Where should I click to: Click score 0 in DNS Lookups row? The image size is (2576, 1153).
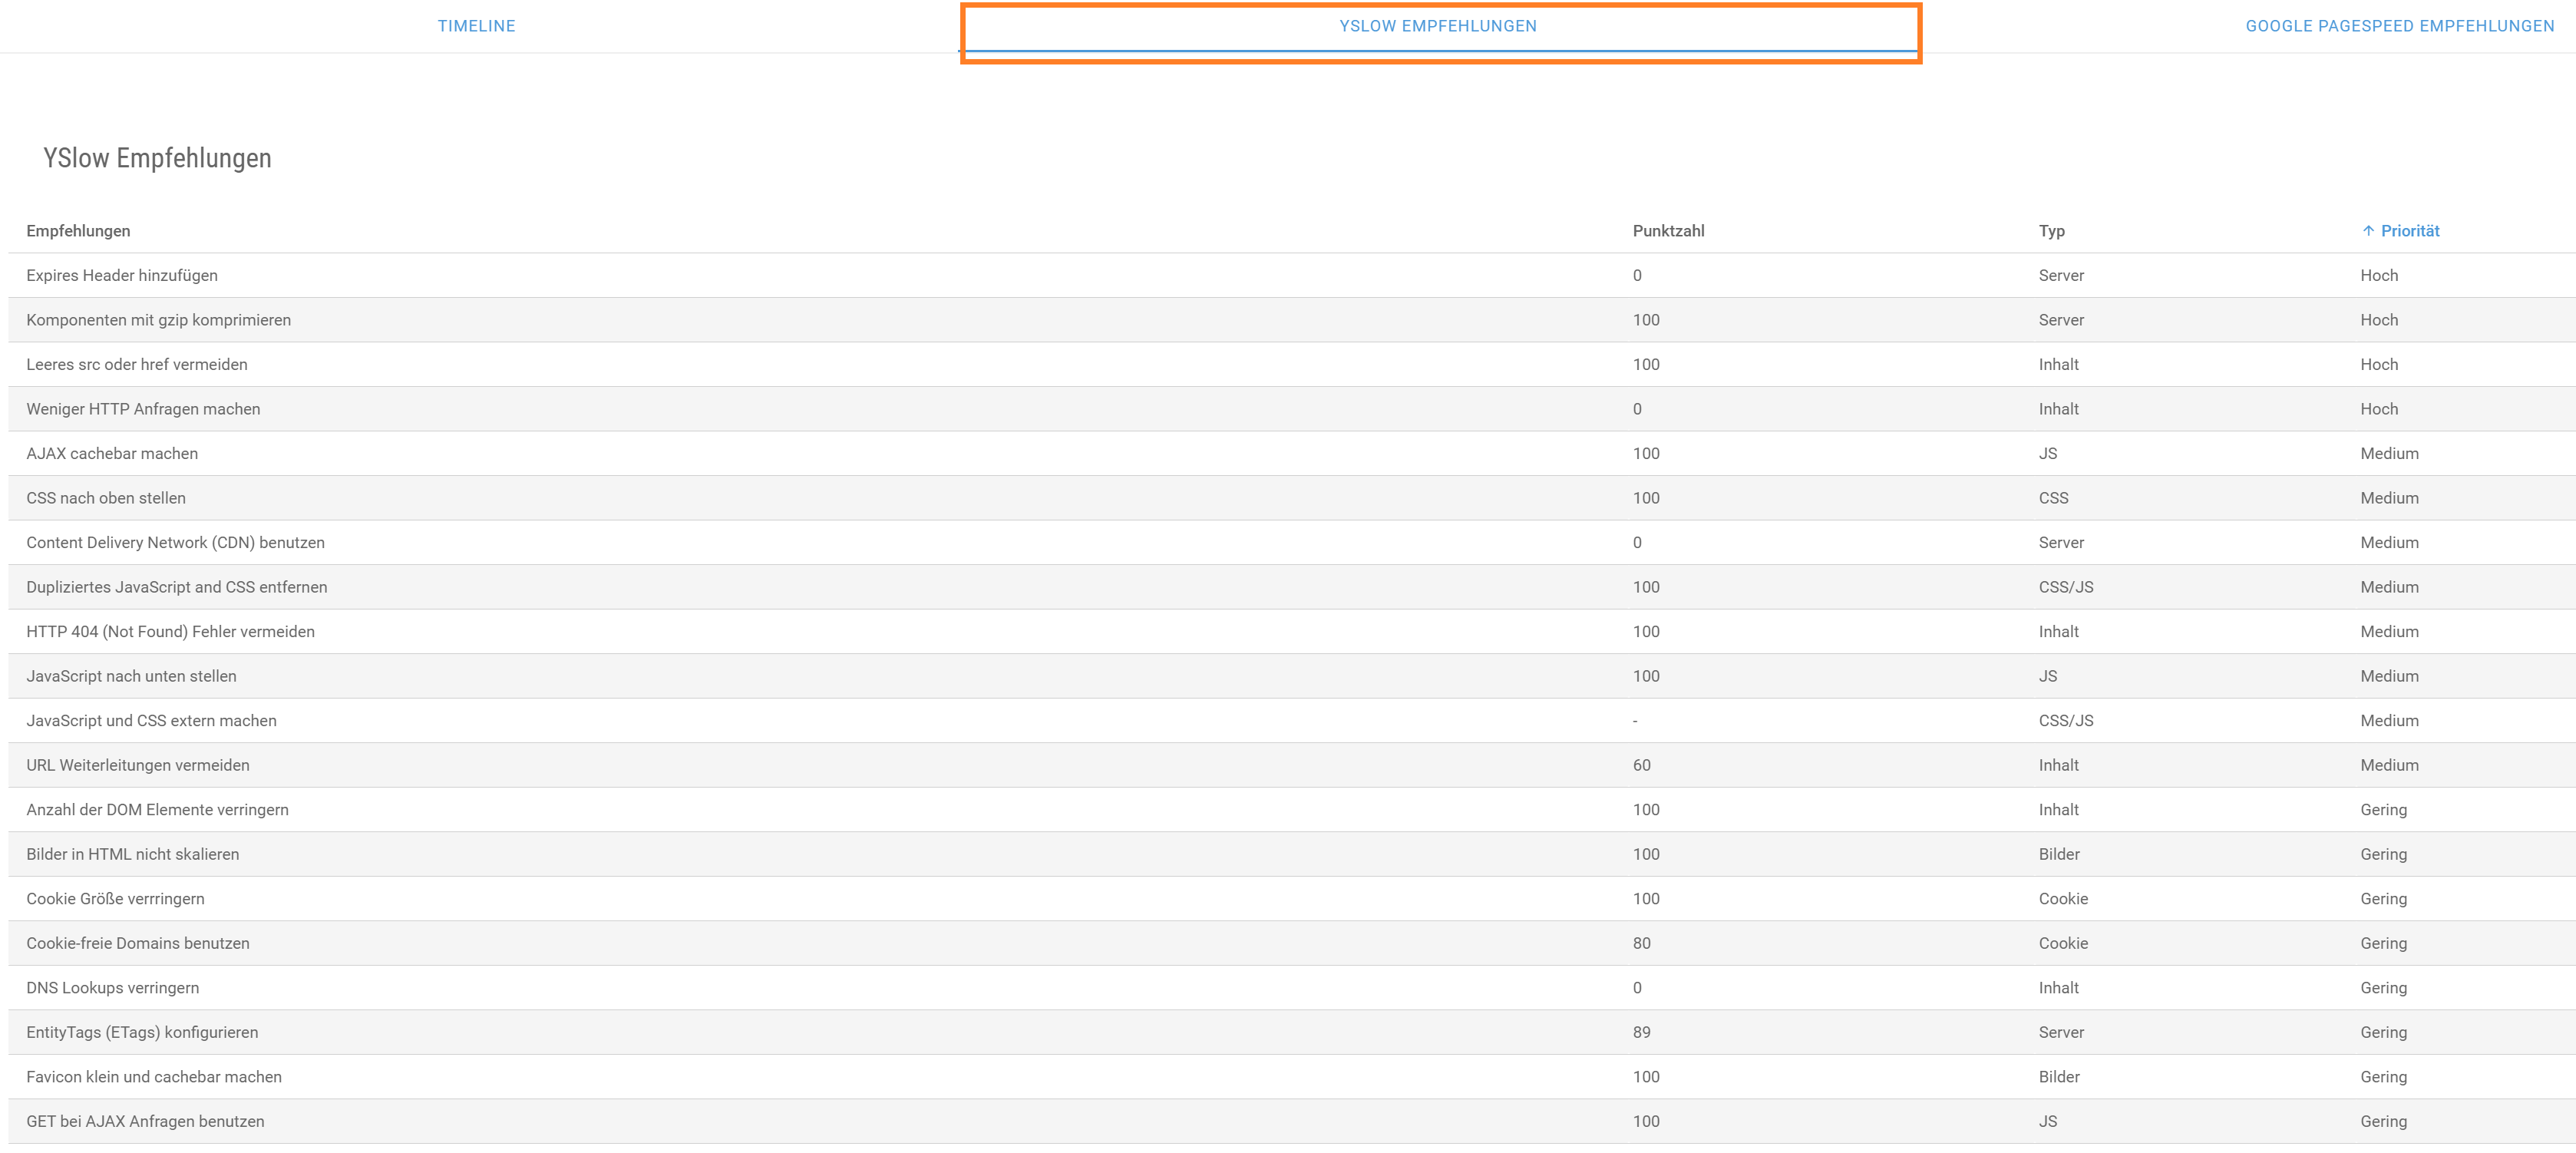1637,987
